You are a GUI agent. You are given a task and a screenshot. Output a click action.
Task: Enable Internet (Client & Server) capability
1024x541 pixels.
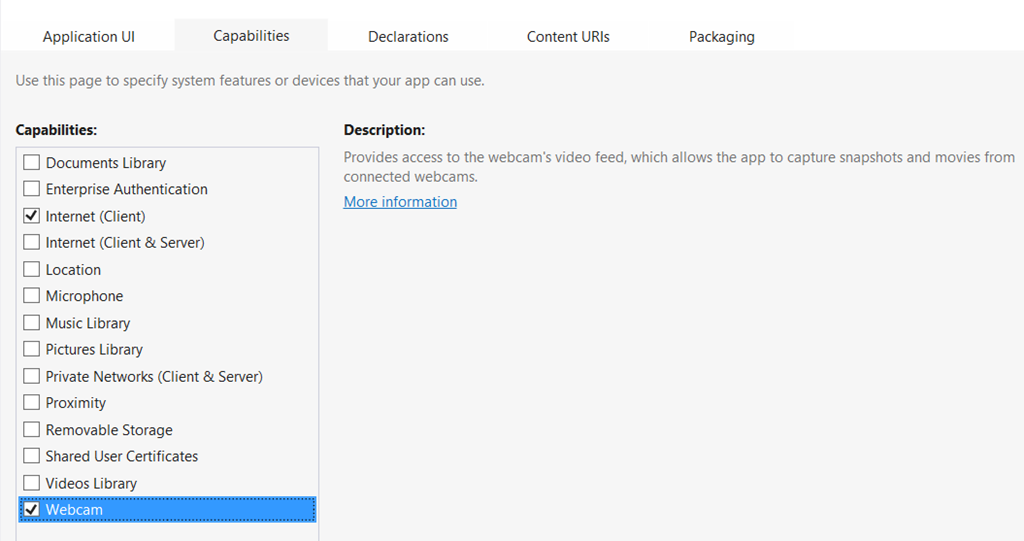tap(32, 243)
